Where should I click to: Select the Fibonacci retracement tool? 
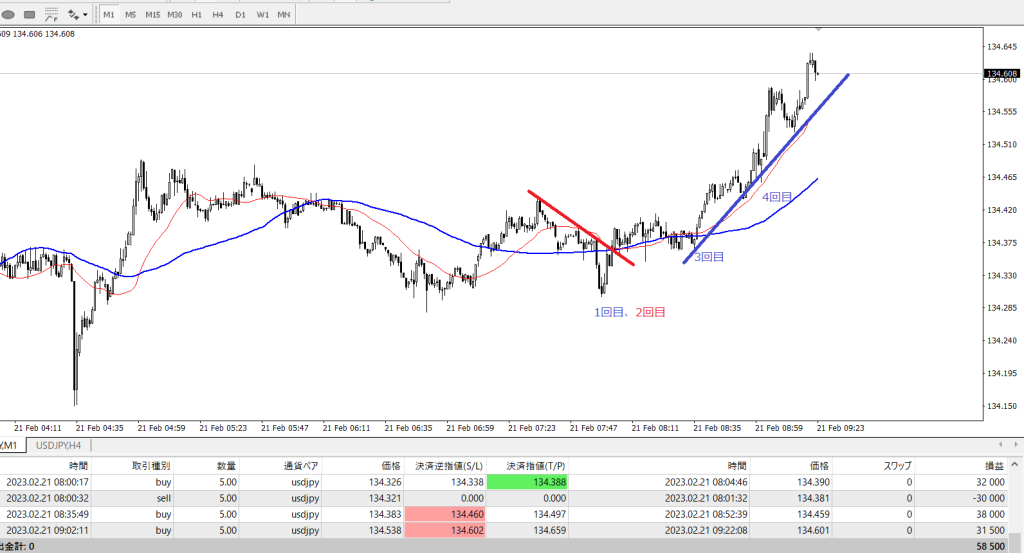(52, 15)
